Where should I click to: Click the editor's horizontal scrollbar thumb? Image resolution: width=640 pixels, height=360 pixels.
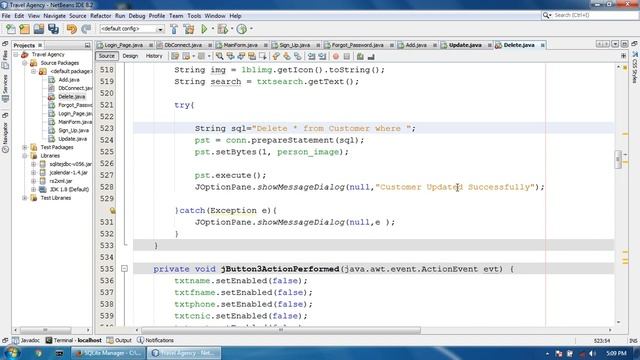pos(281,330)
